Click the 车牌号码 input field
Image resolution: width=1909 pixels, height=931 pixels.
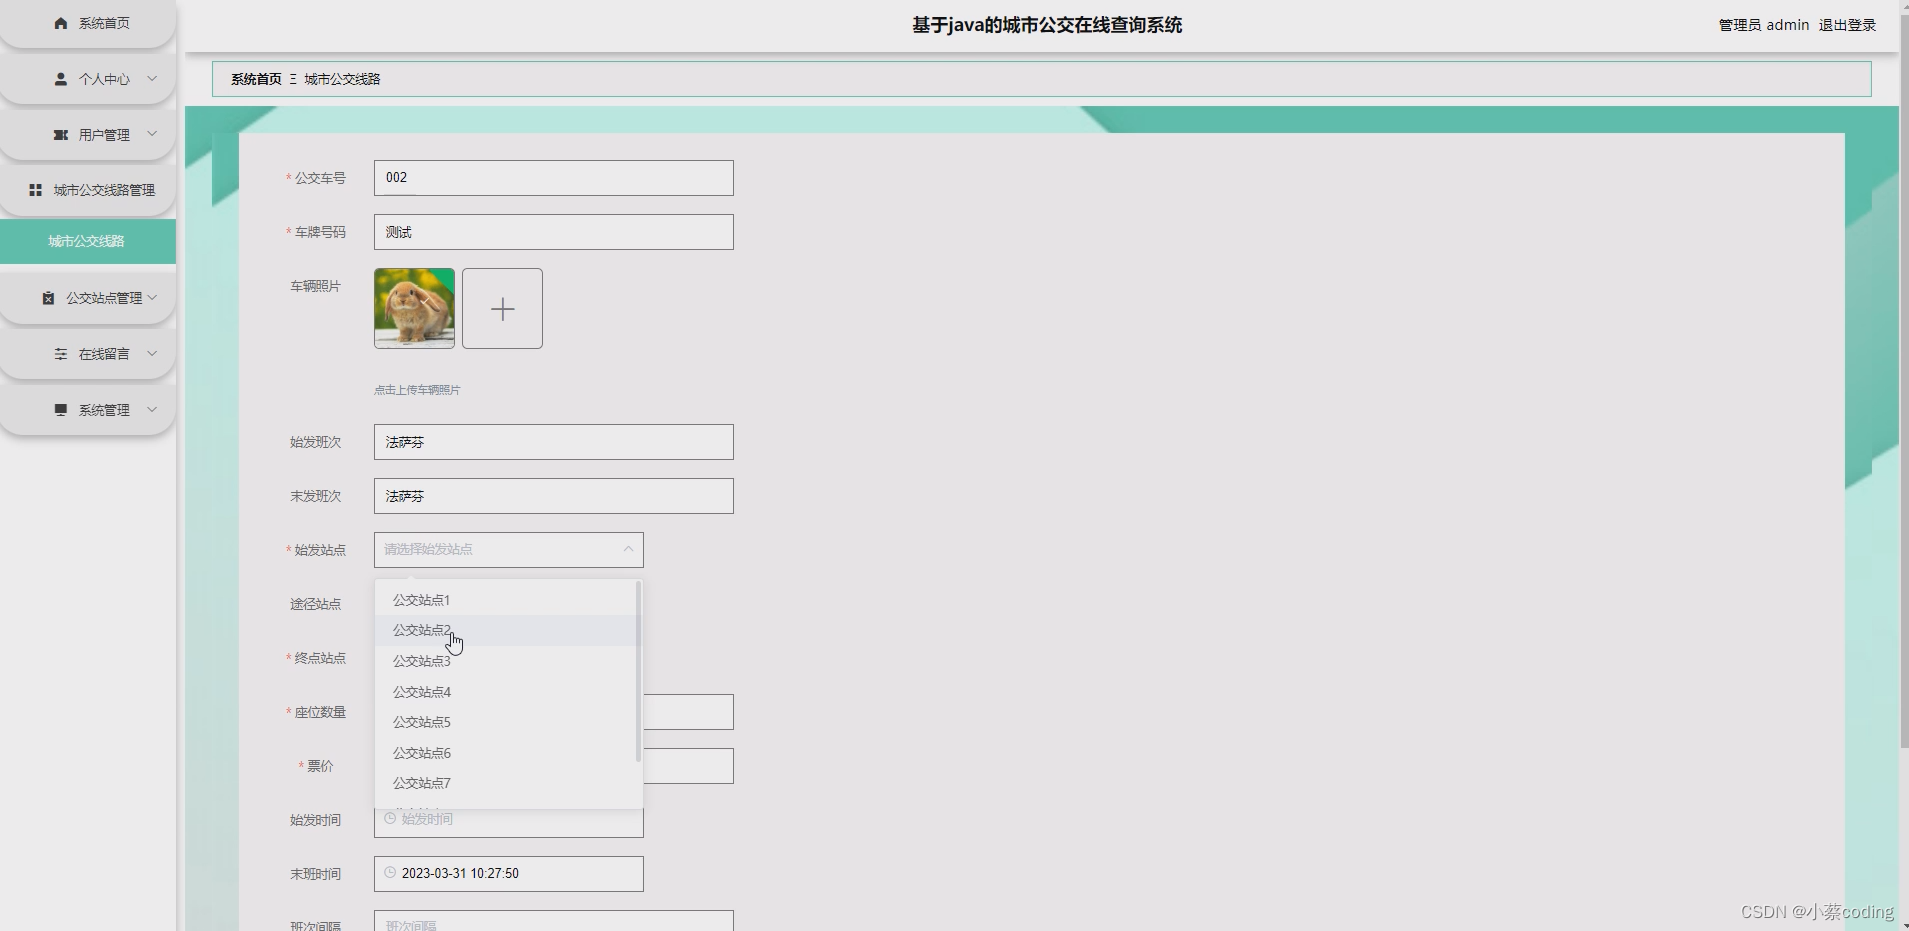tap(554, 232)
